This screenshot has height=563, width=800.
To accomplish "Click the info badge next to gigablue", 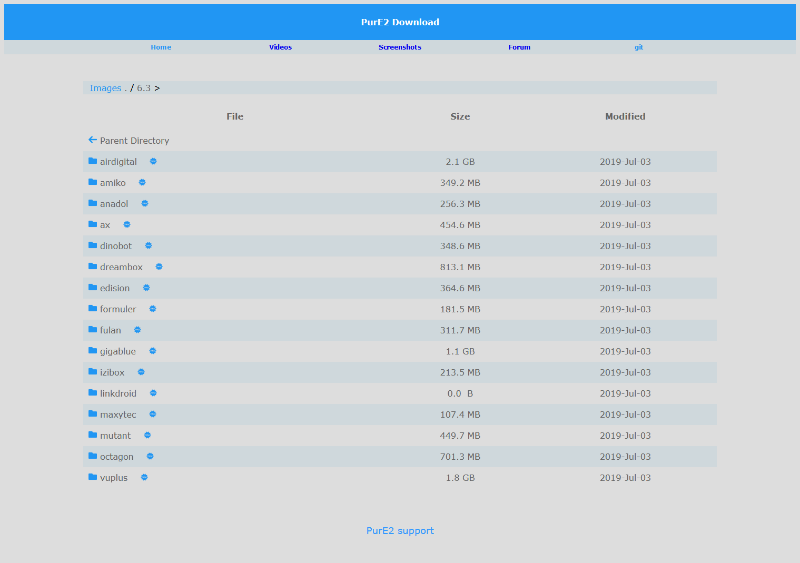I will (153, 351).
